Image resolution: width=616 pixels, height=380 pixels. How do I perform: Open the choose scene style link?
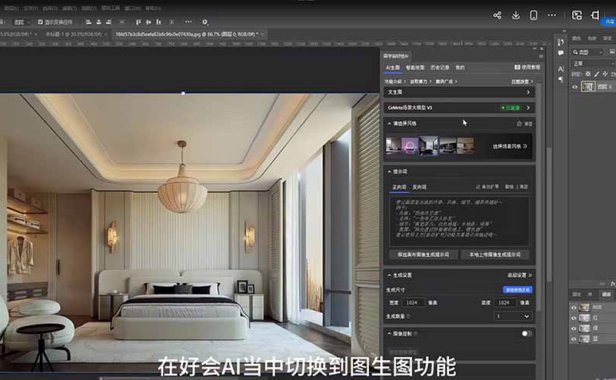coord(510,146)
